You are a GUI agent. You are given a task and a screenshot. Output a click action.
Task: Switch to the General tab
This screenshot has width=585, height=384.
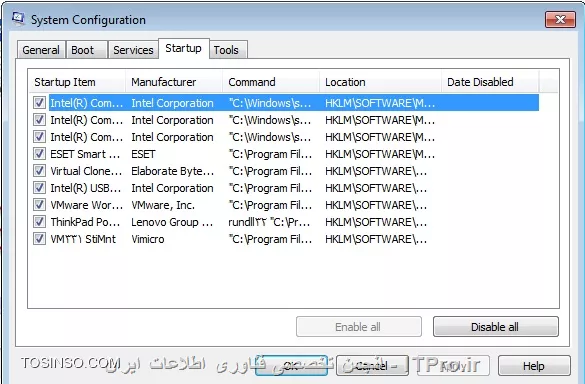pyautogui.click(x=41, y=50)
